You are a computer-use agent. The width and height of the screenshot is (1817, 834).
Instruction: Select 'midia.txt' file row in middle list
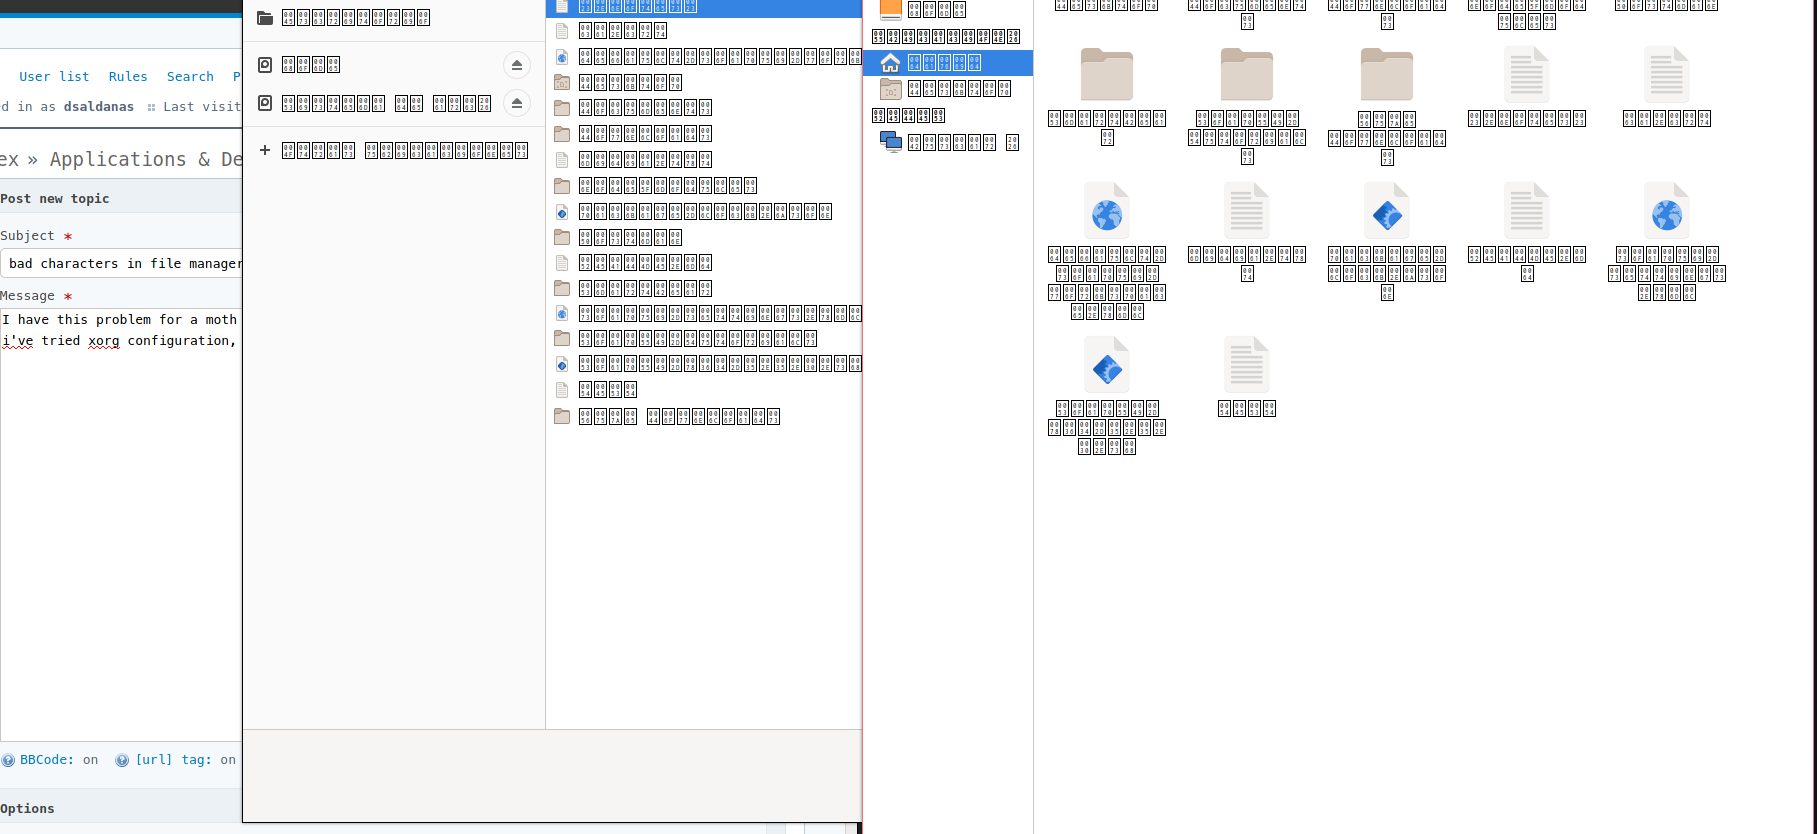click(704, 159)
